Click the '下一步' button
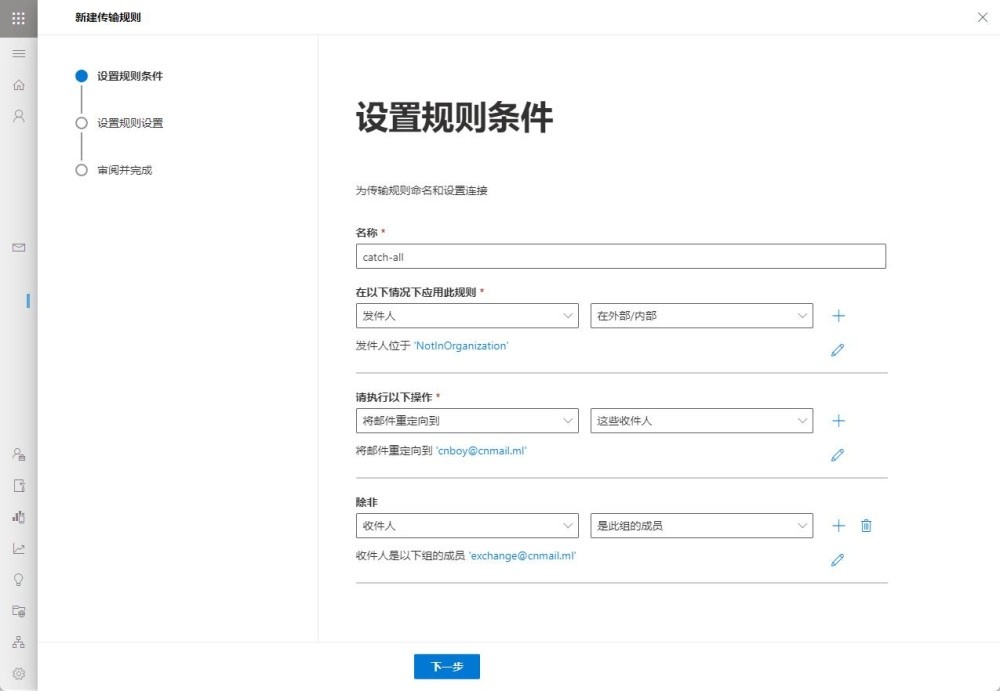1000x691 pixels. [446, 667]
